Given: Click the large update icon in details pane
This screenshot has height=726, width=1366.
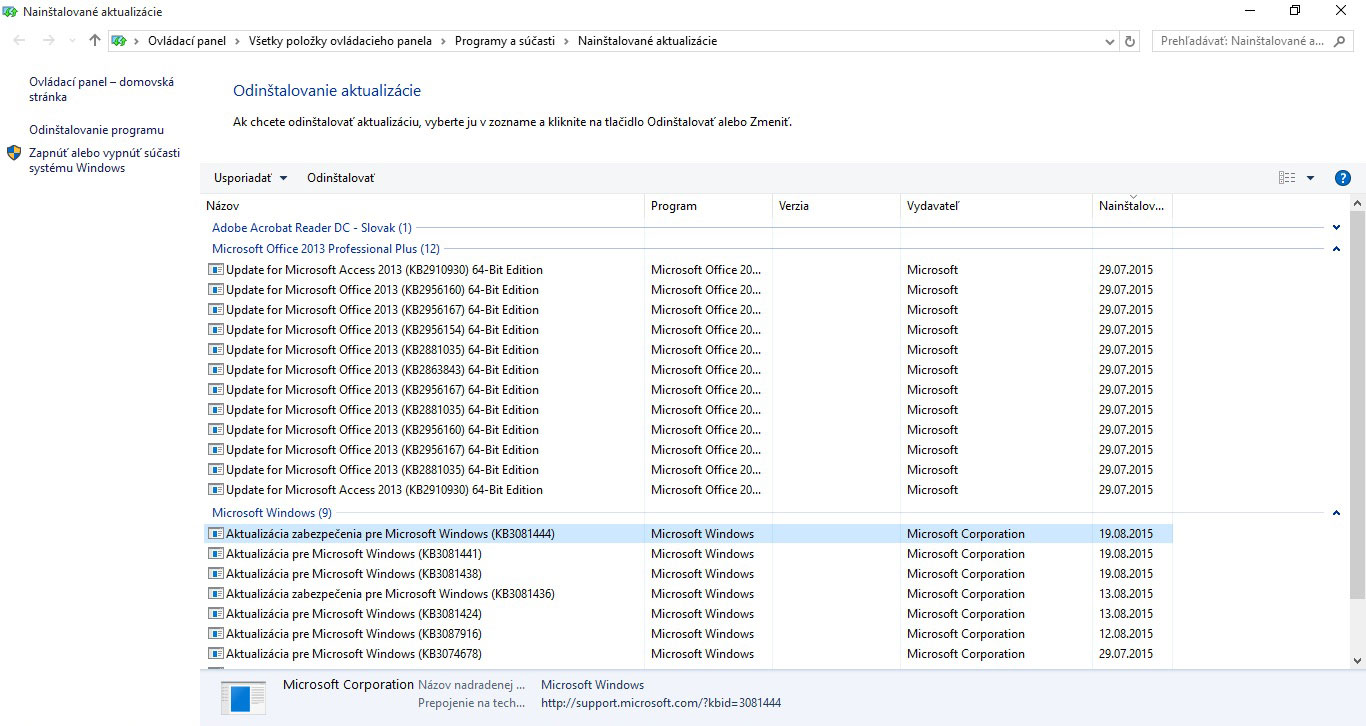Looking at the screenshot, I should (x=243, y=697).
